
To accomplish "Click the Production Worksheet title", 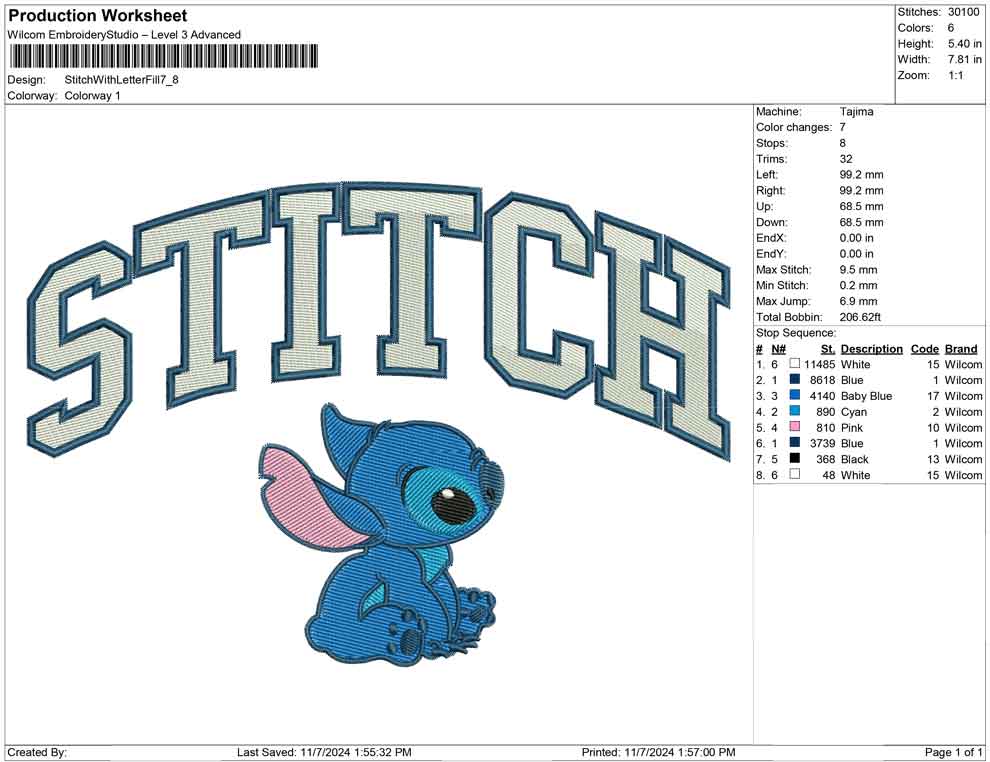I will pos(98,16).
